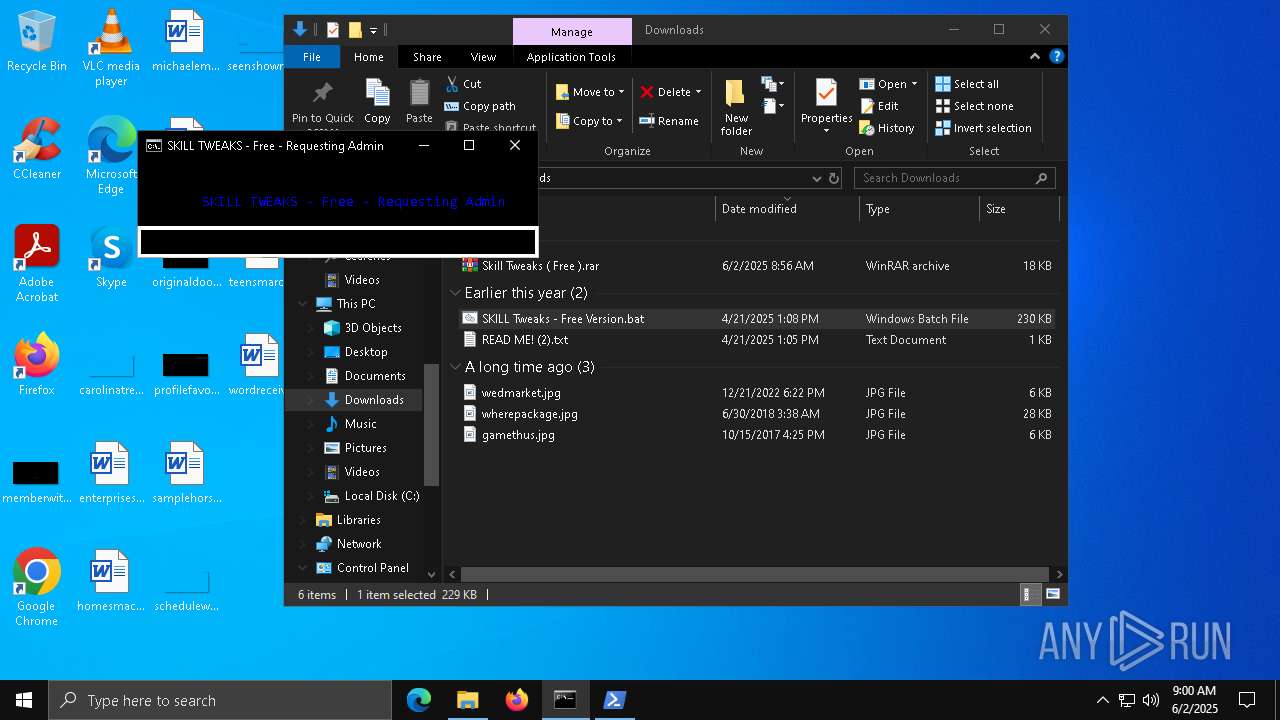Image resolution: width=1280 pixels, height=720 pixels.
Task: Open the Application Tools tab
Action: coord(571,57)
